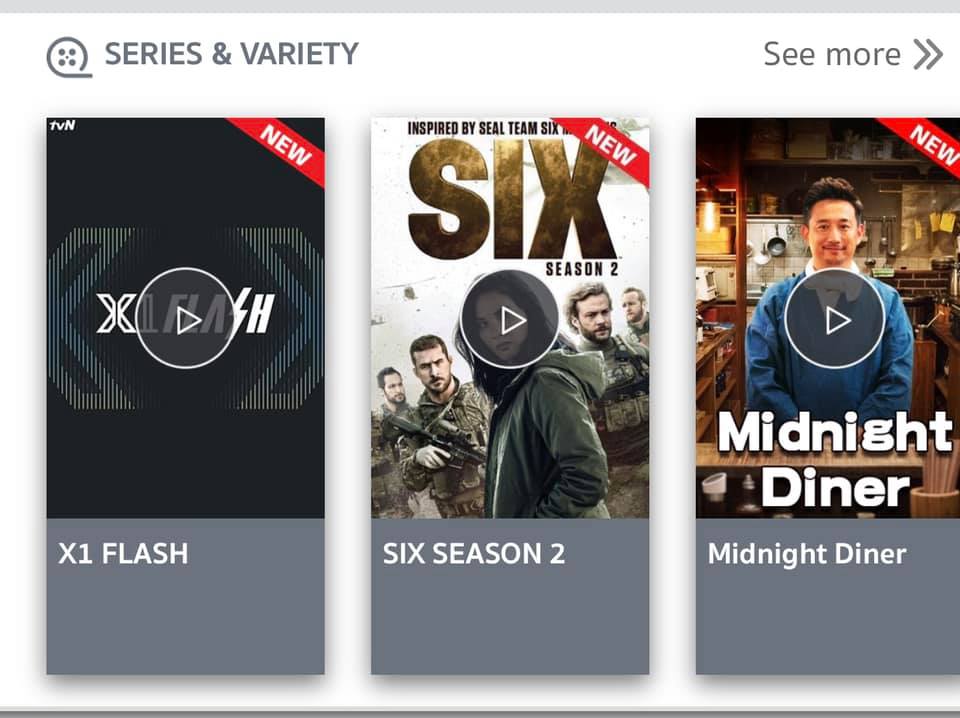Click the NEW ribbon on X1 FLASH
The image size is (960, 718).
281,147
